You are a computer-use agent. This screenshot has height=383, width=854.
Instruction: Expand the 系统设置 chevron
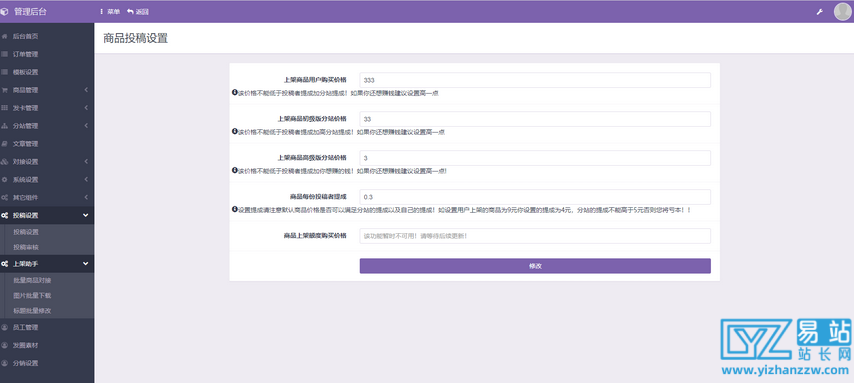tap(86, 180)
